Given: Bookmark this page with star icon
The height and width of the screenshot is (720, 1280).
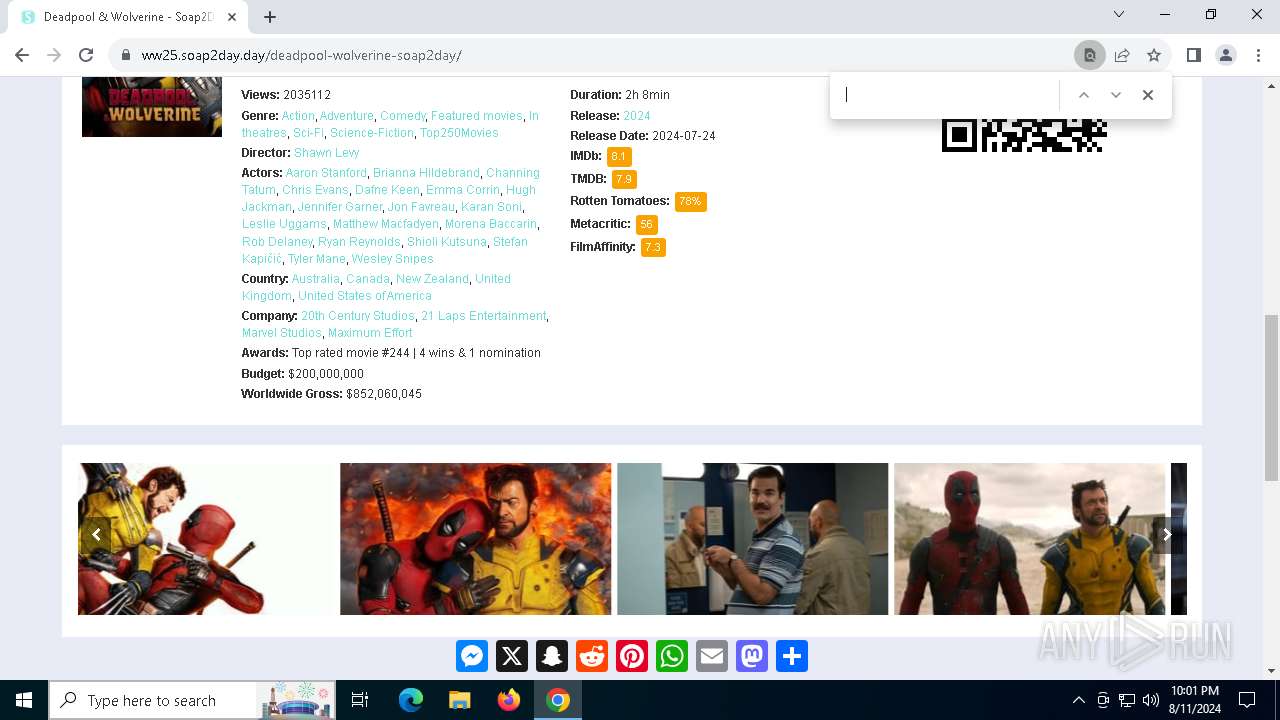Looking at the screenshot, I should click(1154, 55).
